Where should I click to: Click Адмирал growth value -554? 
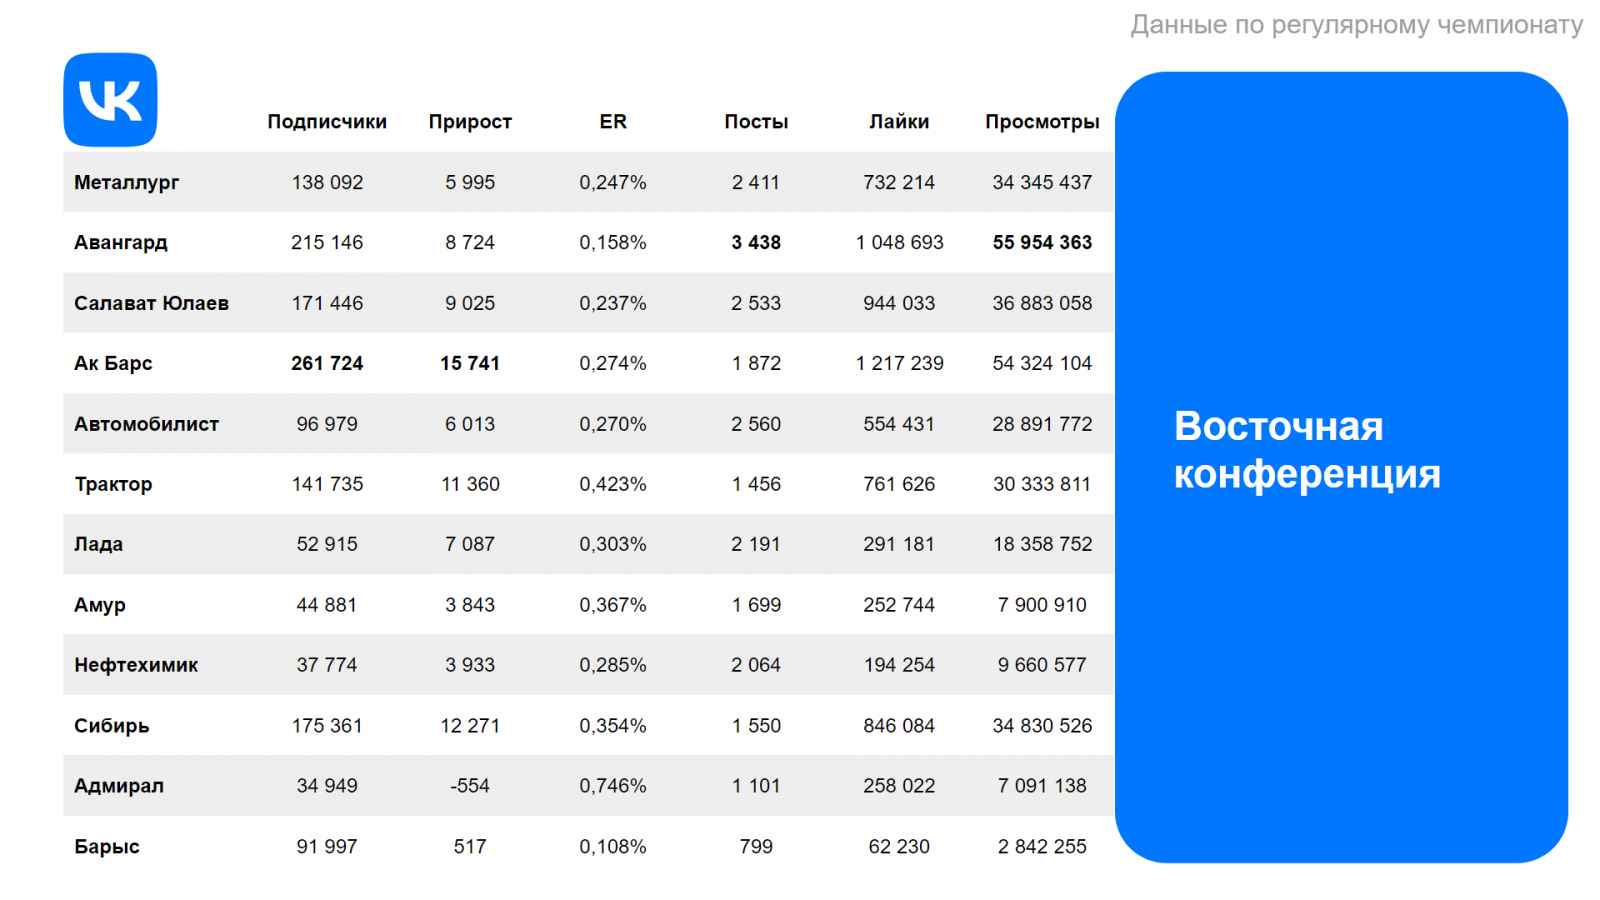[x=470, y=786]
